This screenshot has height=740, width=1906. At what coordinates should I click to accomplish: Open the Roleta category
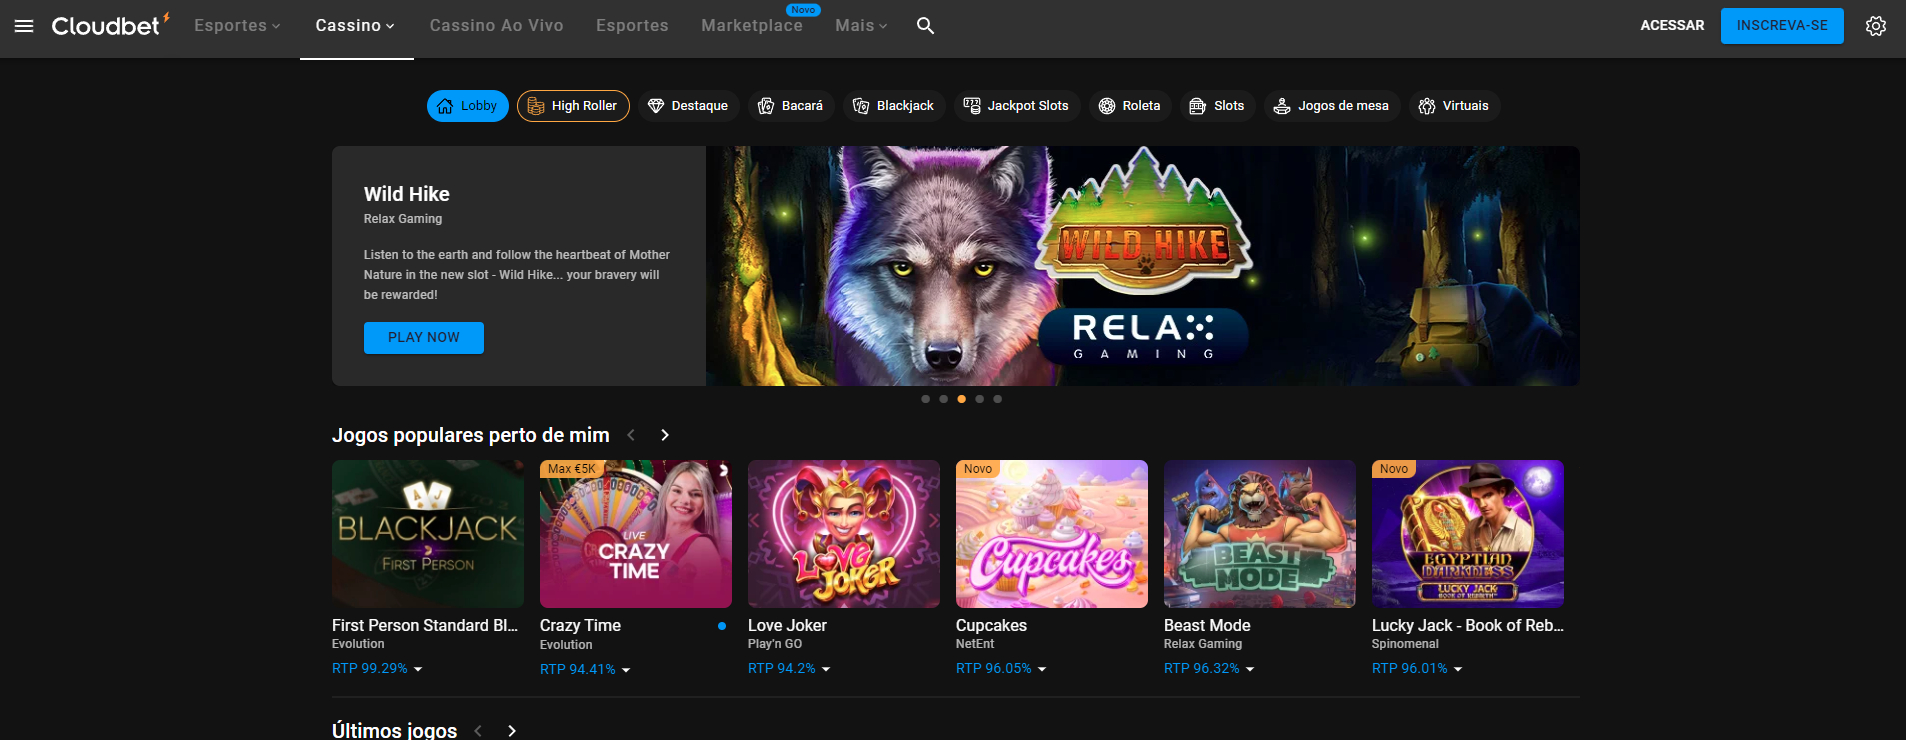(1130, 106)
